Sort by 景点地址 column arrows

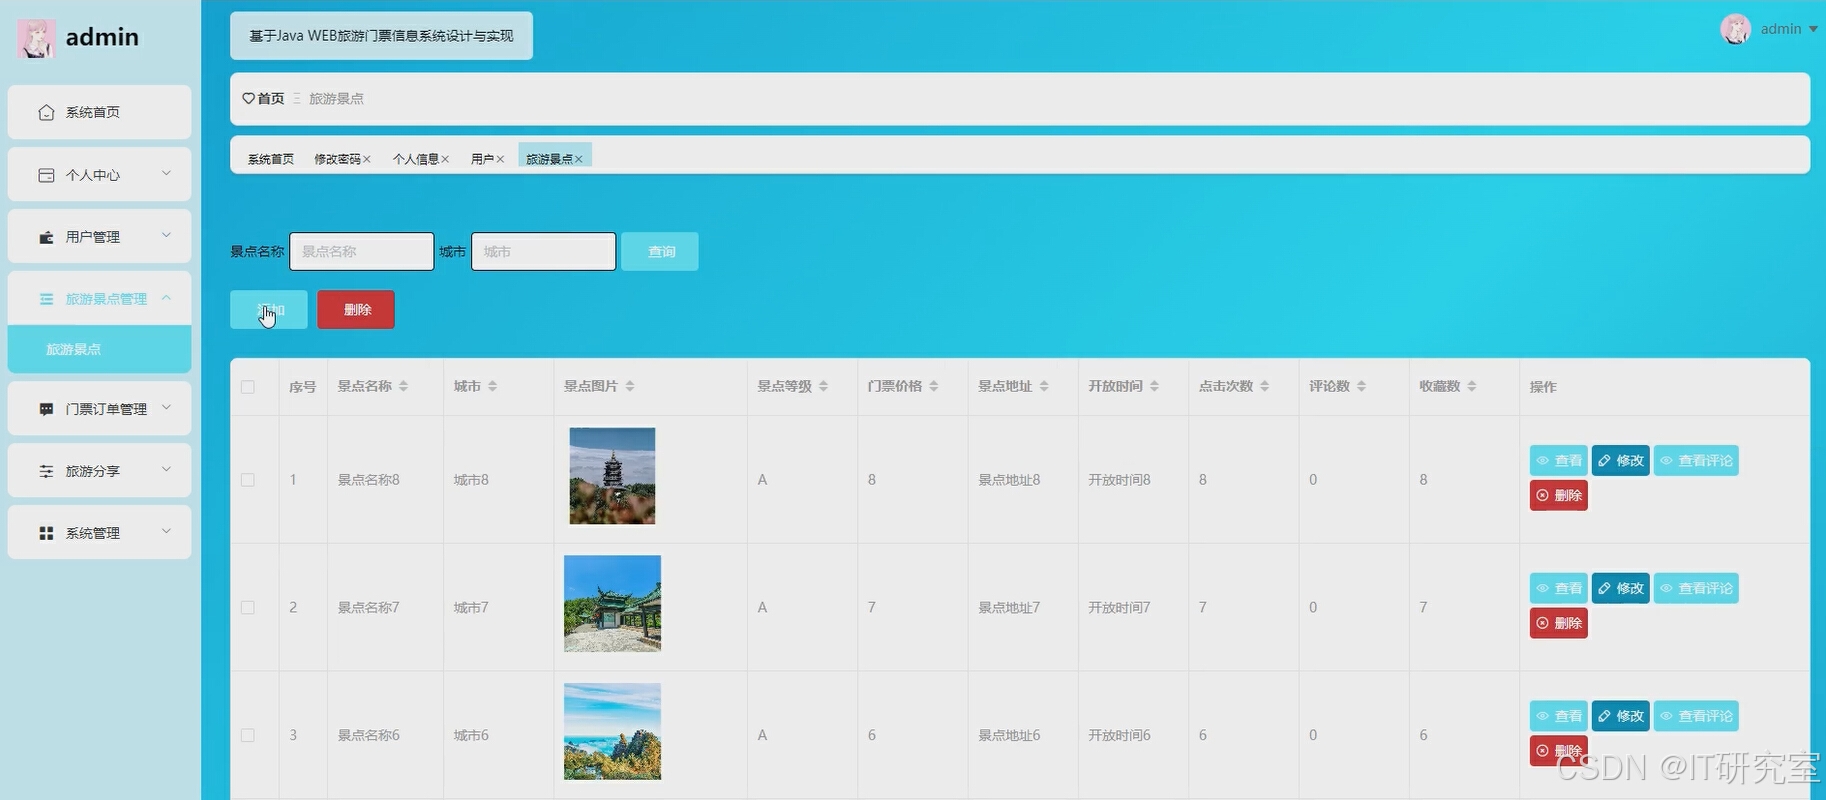click(1044, 386)
